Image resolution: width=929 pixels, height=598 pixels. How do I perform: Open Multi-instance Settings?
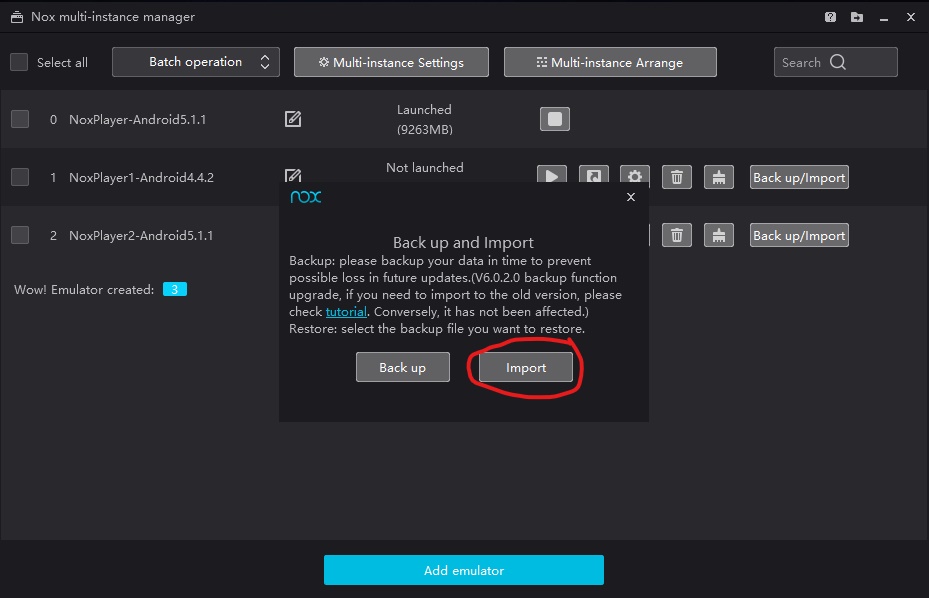(x=391, y=62)
